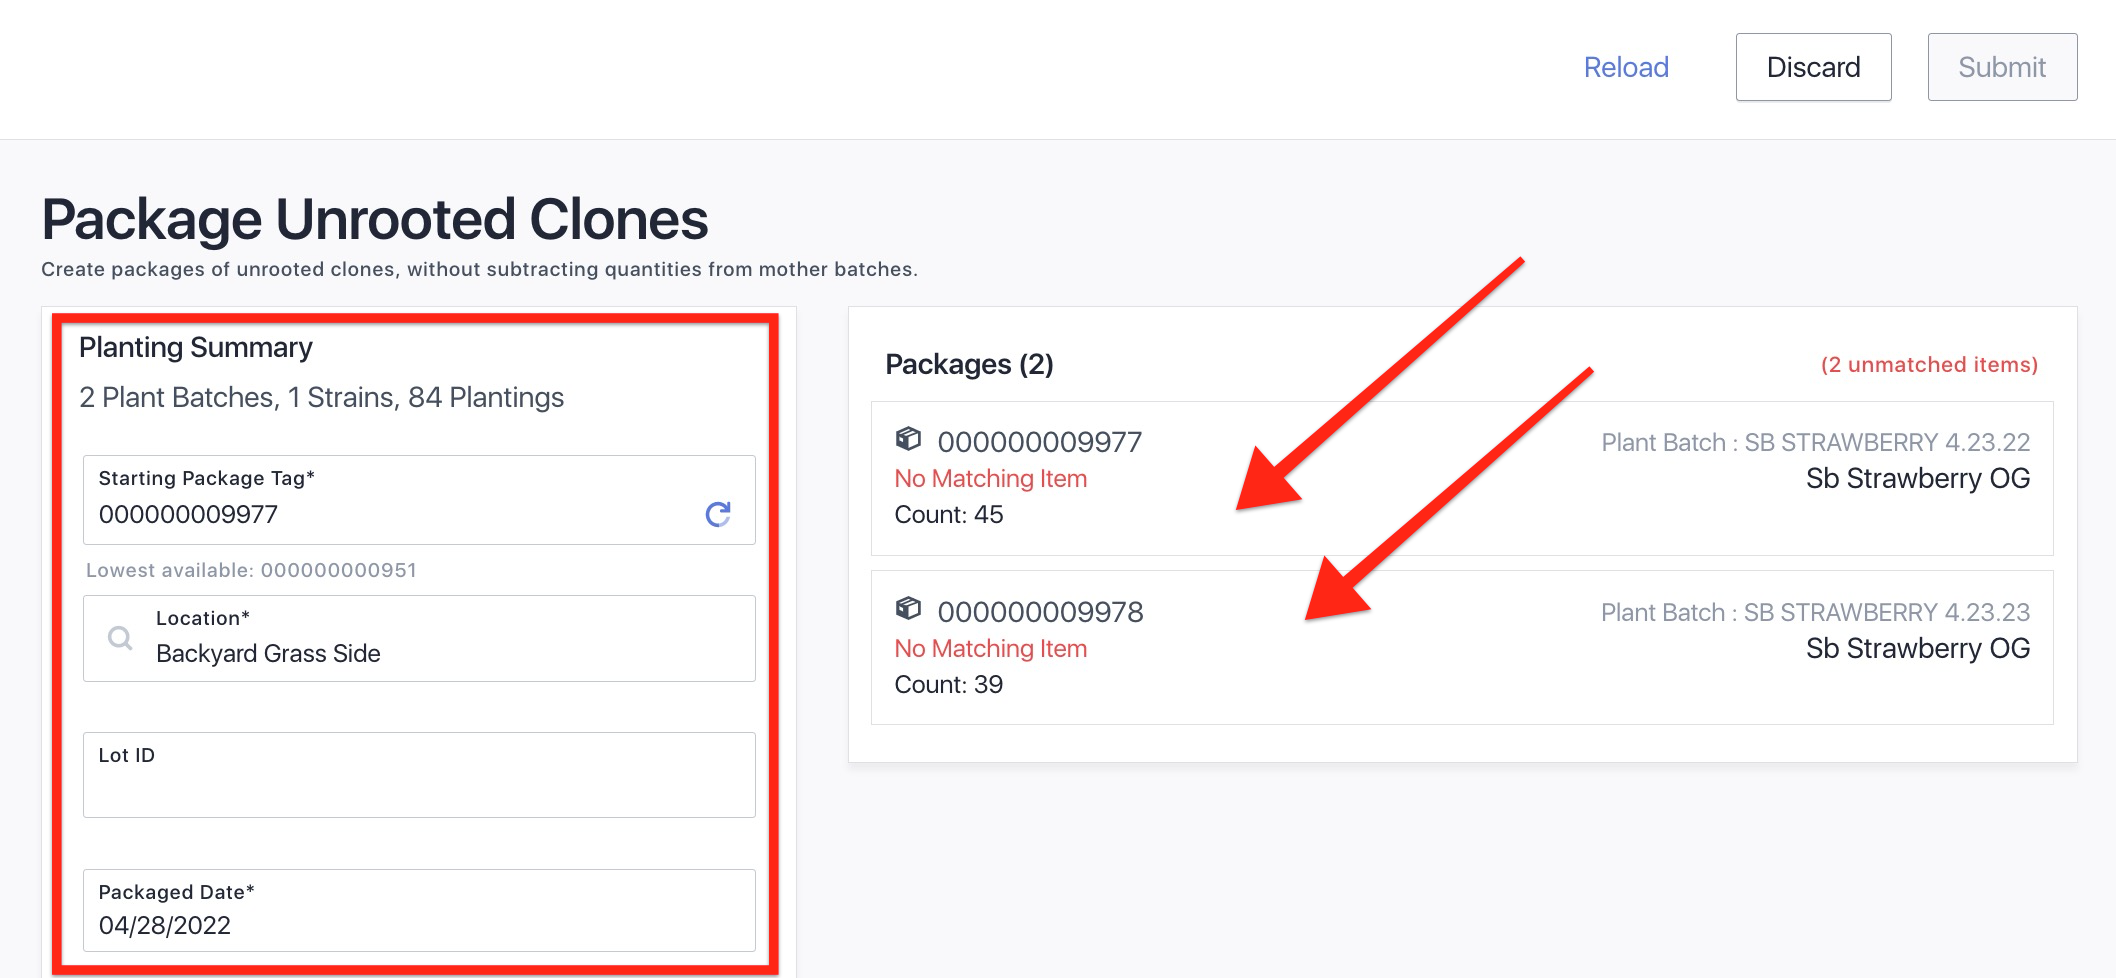This screenshot has height=978, width=2116.
Task: Click the Plant Batch SB STRAWBERRY 4.23.23 label
Action: coord(1815,613)
